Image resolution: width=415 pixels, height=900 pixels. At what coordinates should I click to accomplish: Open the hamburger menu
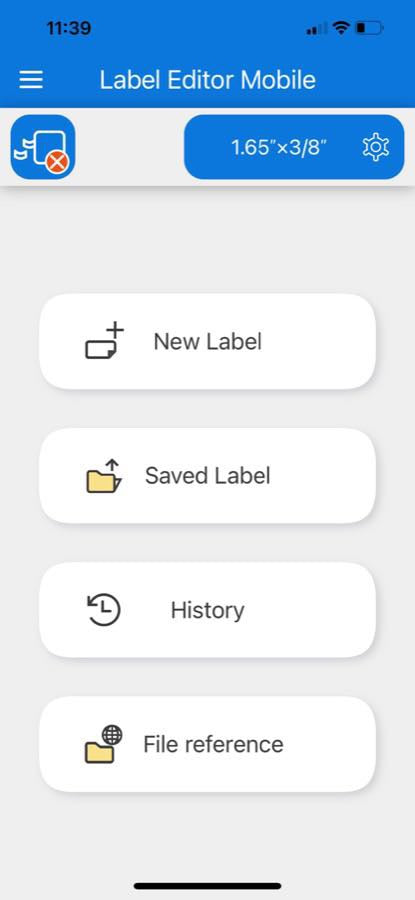point(31,79)
